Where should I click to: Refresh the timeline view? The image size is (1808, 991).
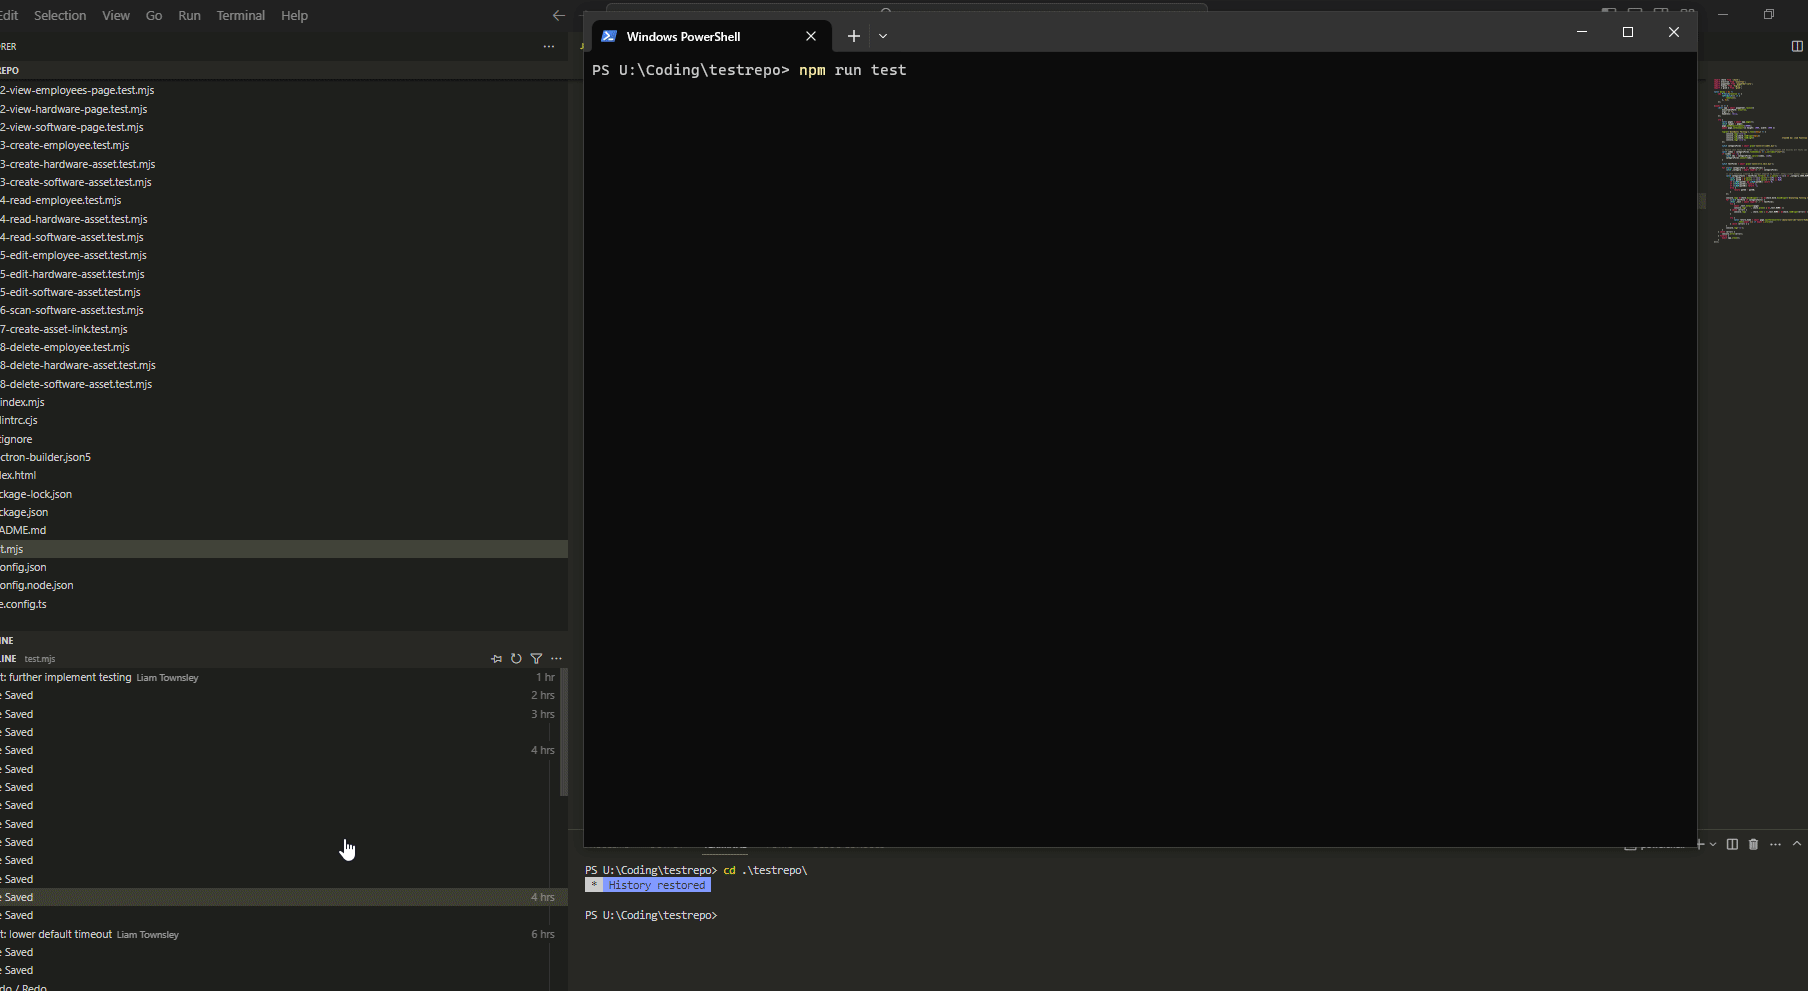coord(516,658)
